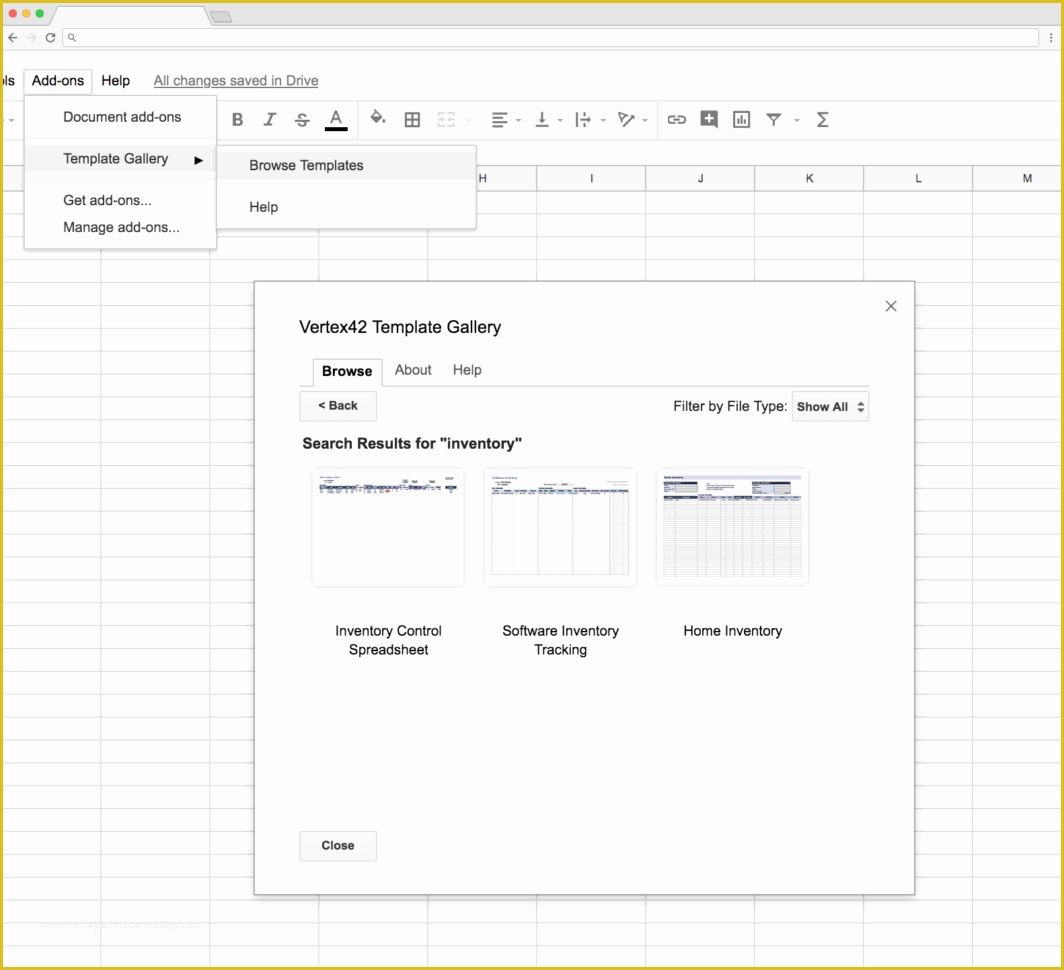Click the < Back button
1064x970 pixels.
click(338, 406)
